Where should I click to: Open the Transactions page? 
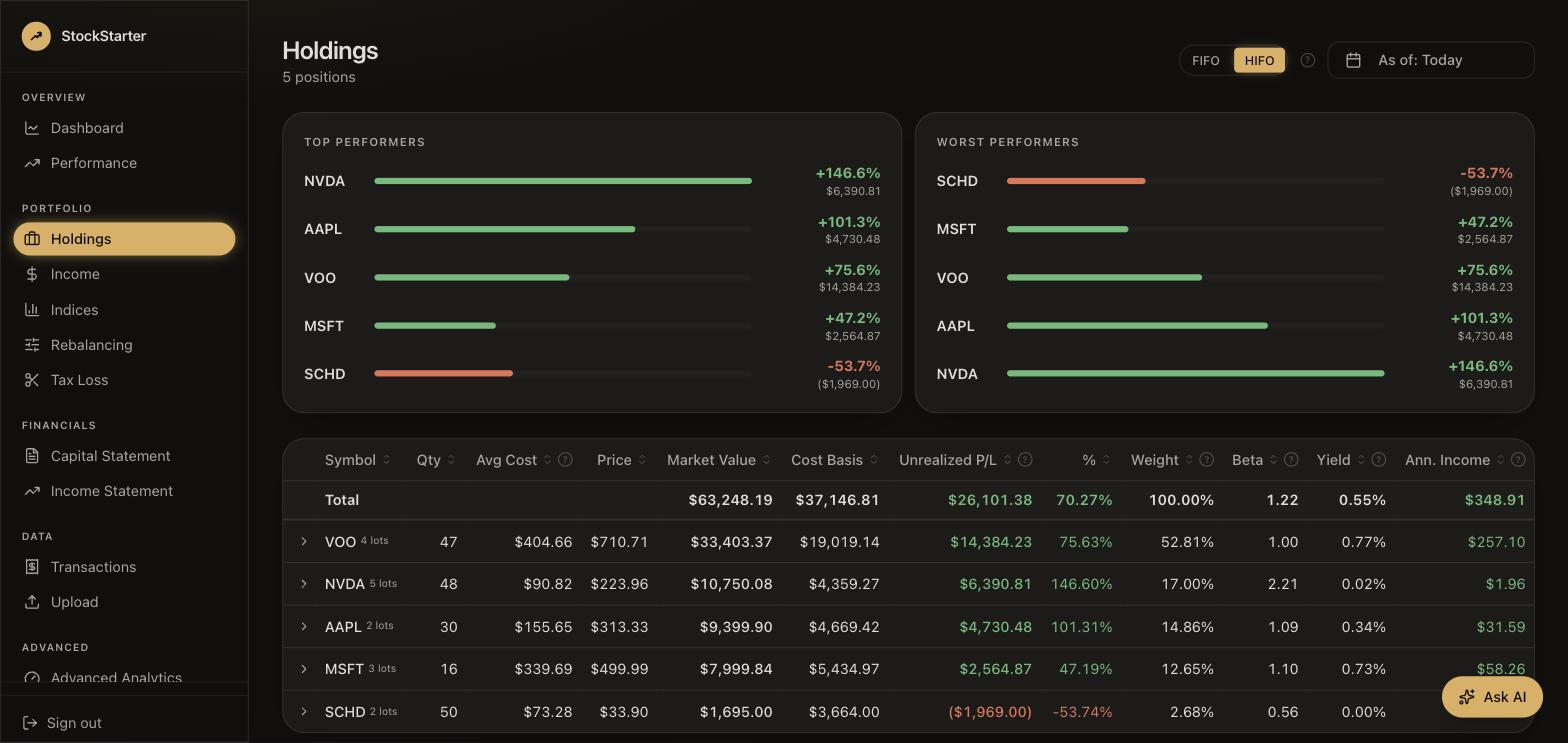click(124, 567)
